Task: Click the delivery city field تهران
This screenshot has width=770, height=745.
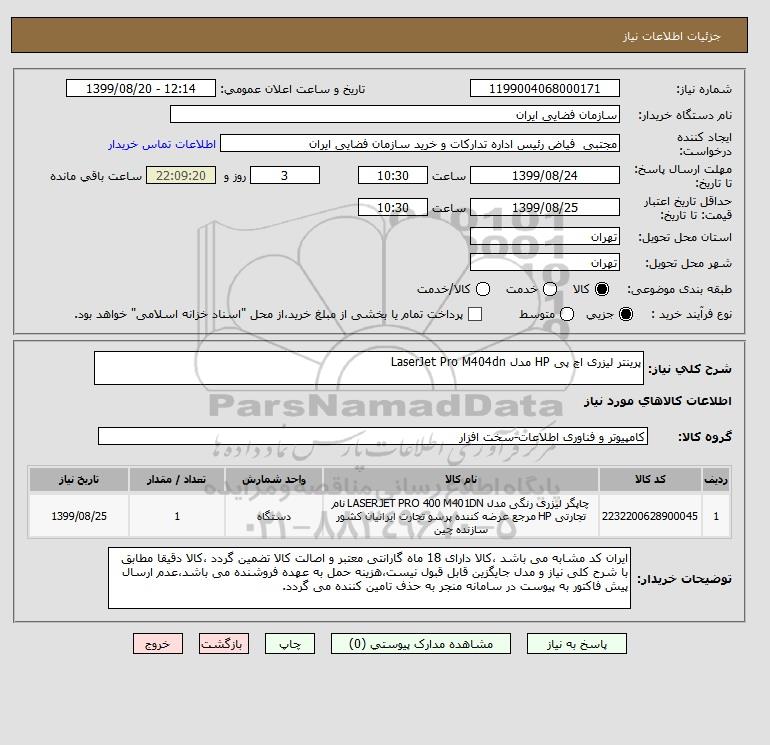Action: coord(545,263)
